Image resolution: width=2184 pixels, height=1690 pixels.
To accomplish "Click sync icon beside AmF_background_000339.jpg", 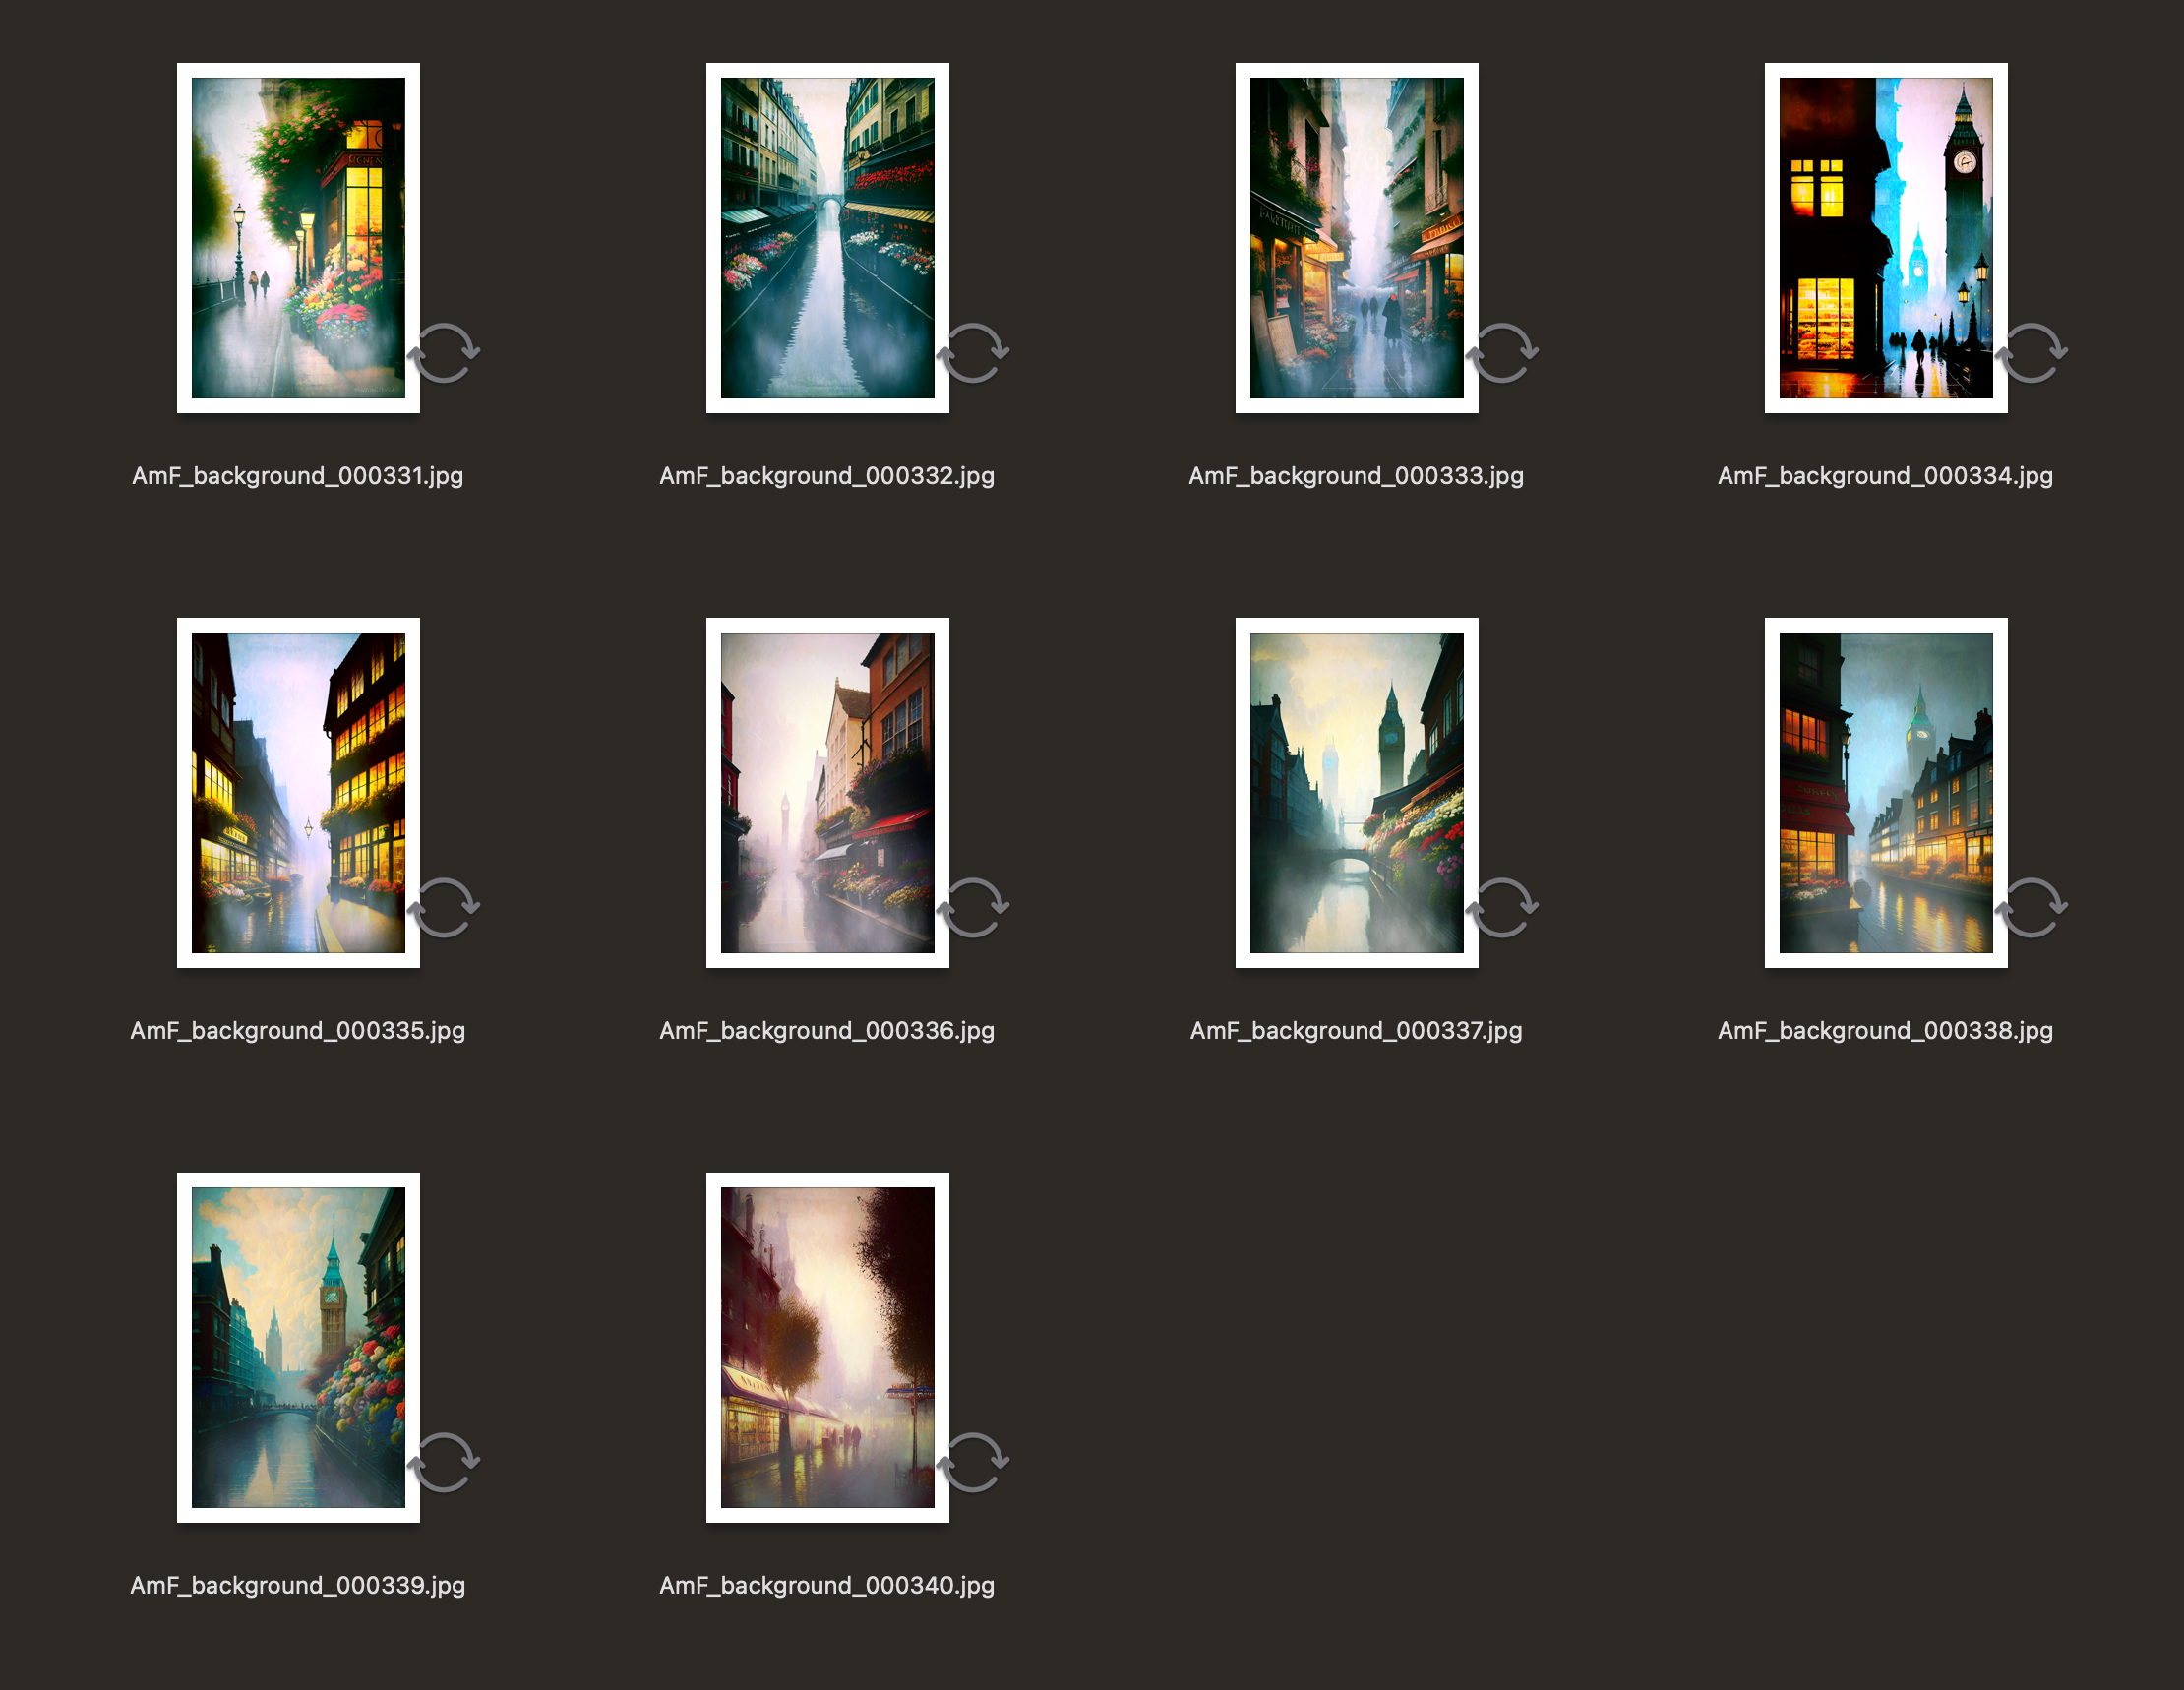I will pyautogui.click(x=445, y=1463).
